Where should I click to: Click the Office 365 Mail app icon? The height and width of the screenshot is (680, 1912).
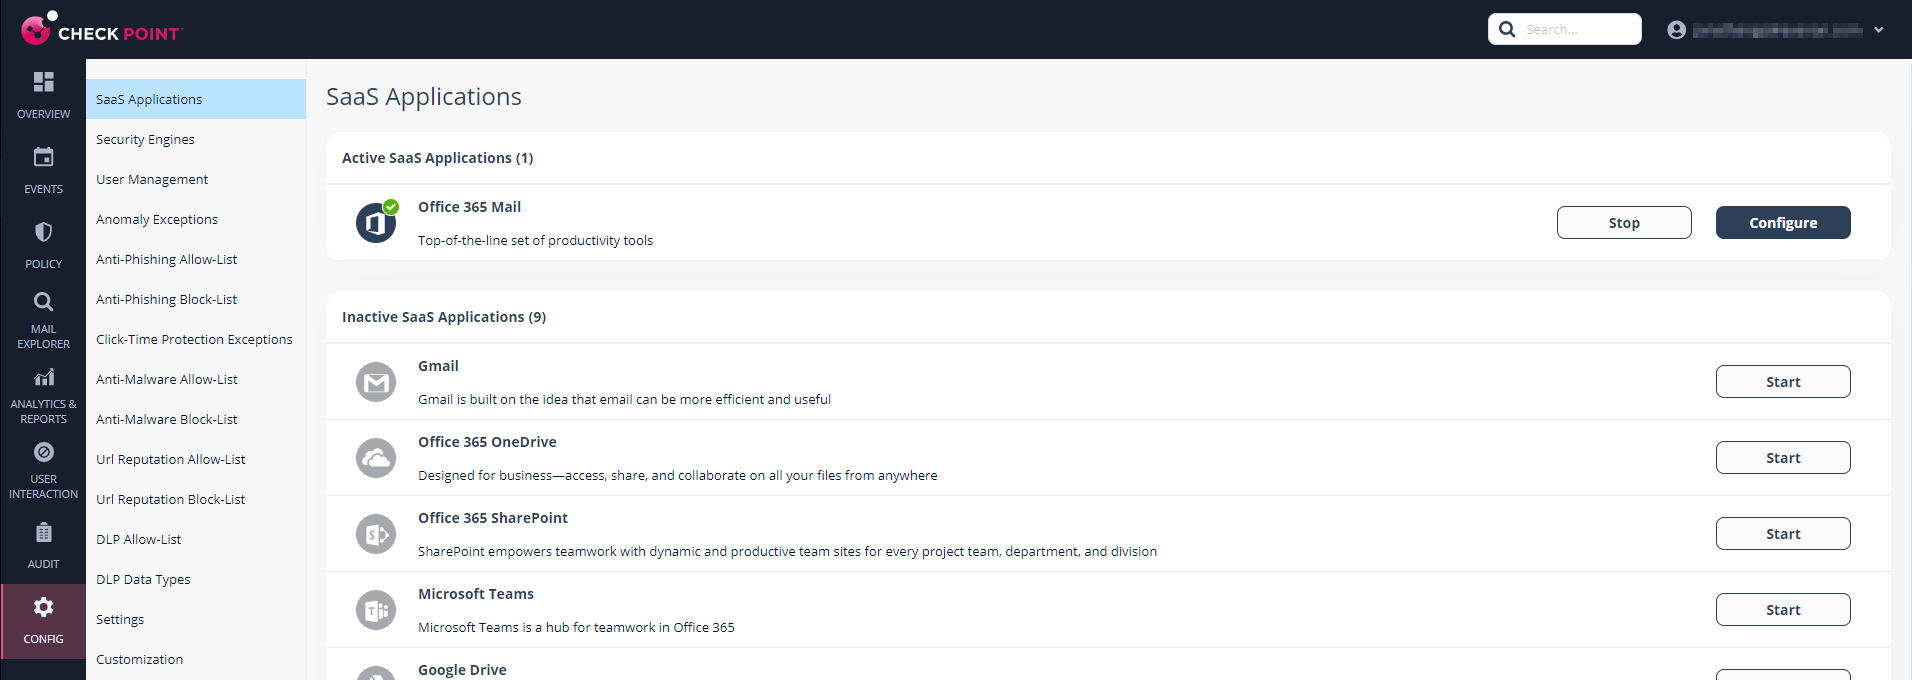376,222
